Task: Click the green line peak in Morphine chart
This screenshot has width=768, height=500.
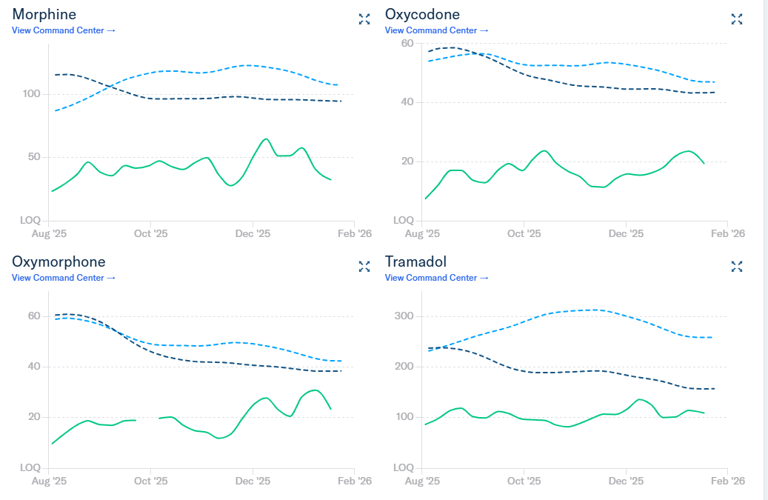Action: tap(266, 139)
